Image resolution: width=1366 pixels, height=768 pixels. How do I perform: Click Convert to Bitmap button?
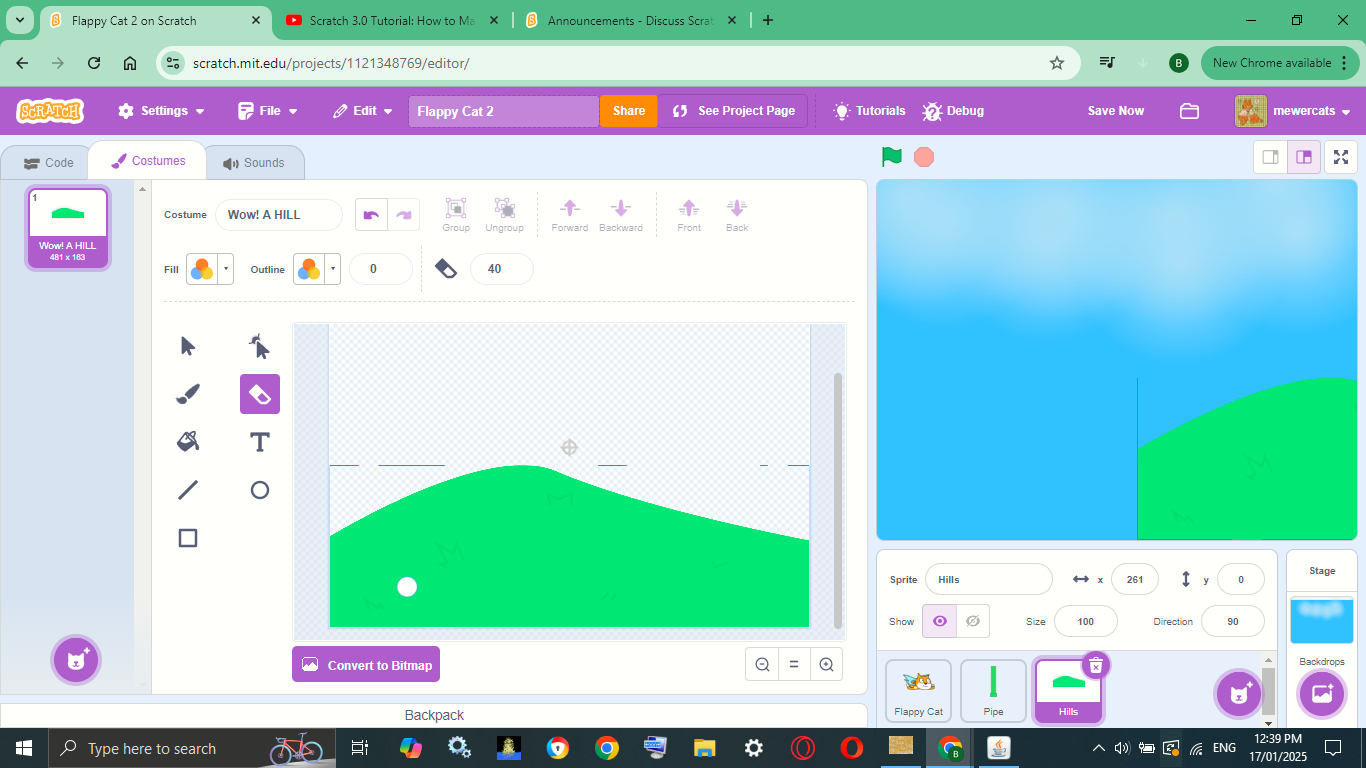tap(366, 665)
